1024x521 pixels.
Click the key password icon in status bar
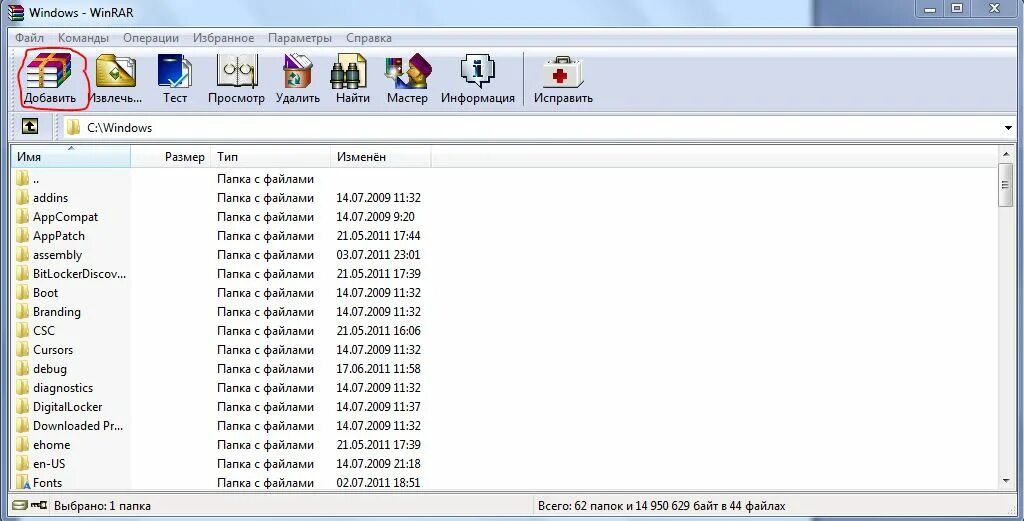click(x=39, y=505)
